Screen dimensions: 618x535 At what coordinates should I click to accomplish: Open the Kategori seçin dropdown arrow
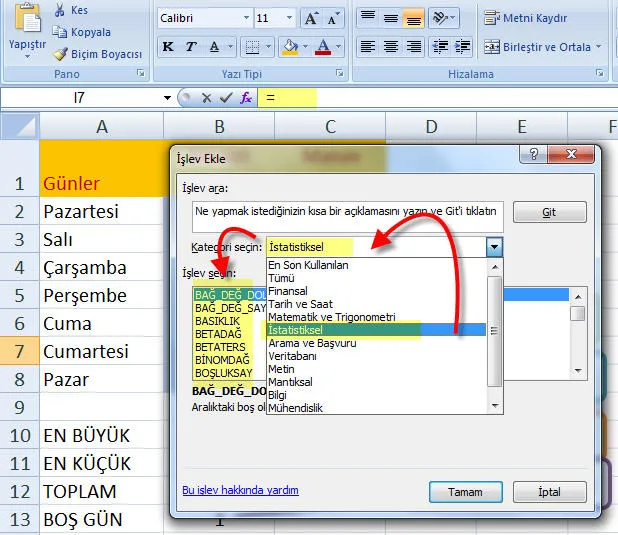[493, 246]
